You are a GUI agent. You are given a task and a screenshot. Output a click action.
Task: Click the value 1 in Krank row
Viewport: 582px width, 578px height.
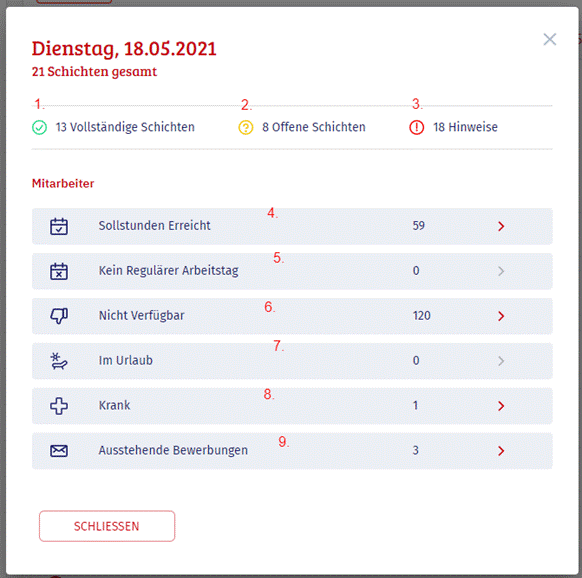pyautogui.click(x=415, y=405)
